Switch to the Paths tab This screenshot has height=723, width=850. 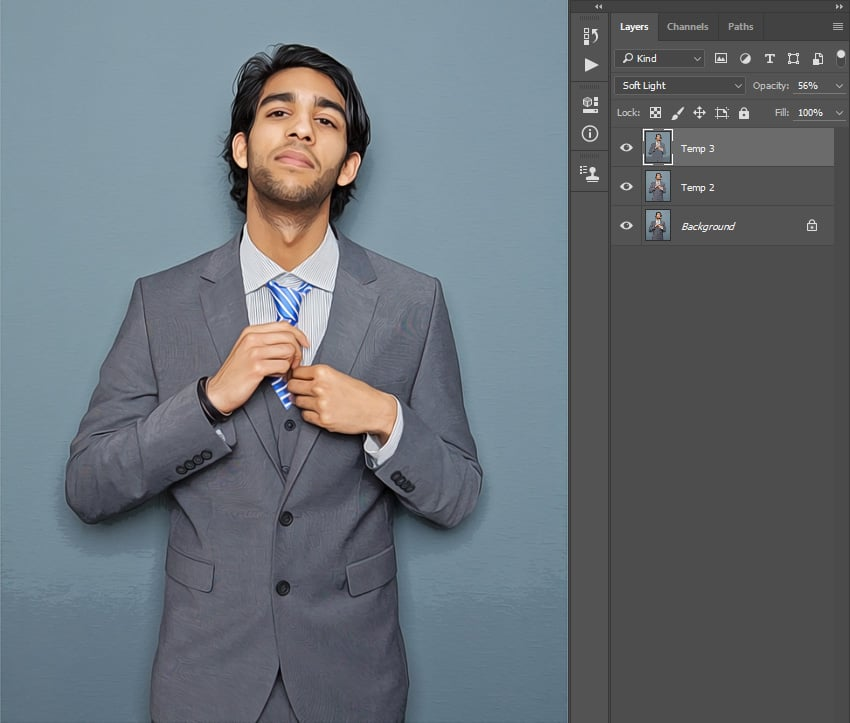point(740,27)
